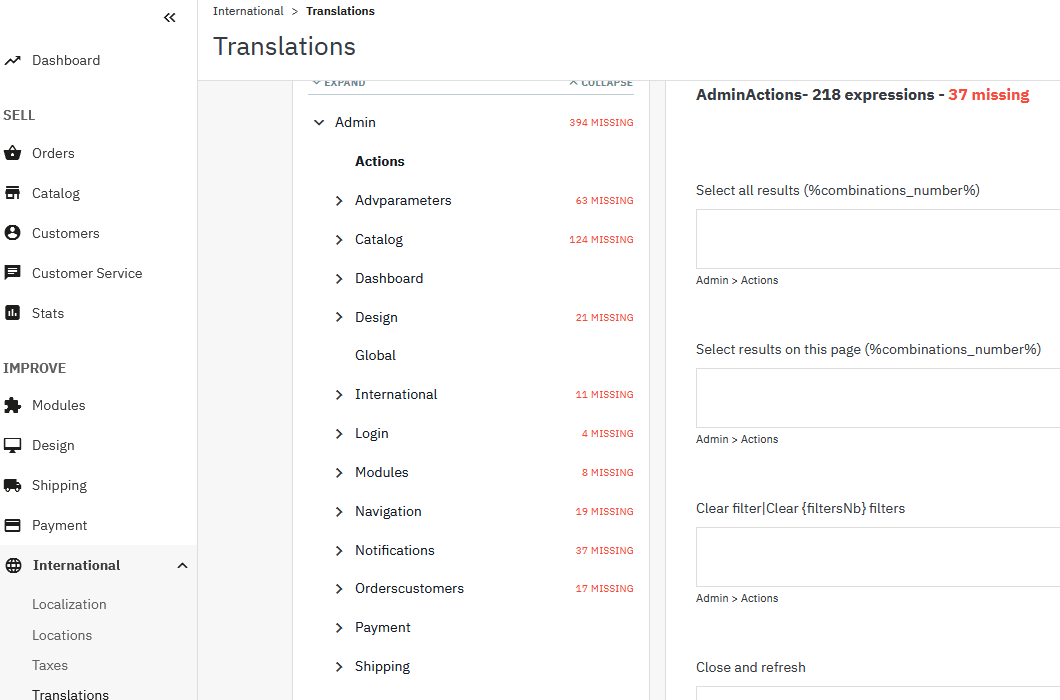This screenshot has width=1060, height=700.
Task: Click the Payment credit card icon
Action: coord(12,525)
